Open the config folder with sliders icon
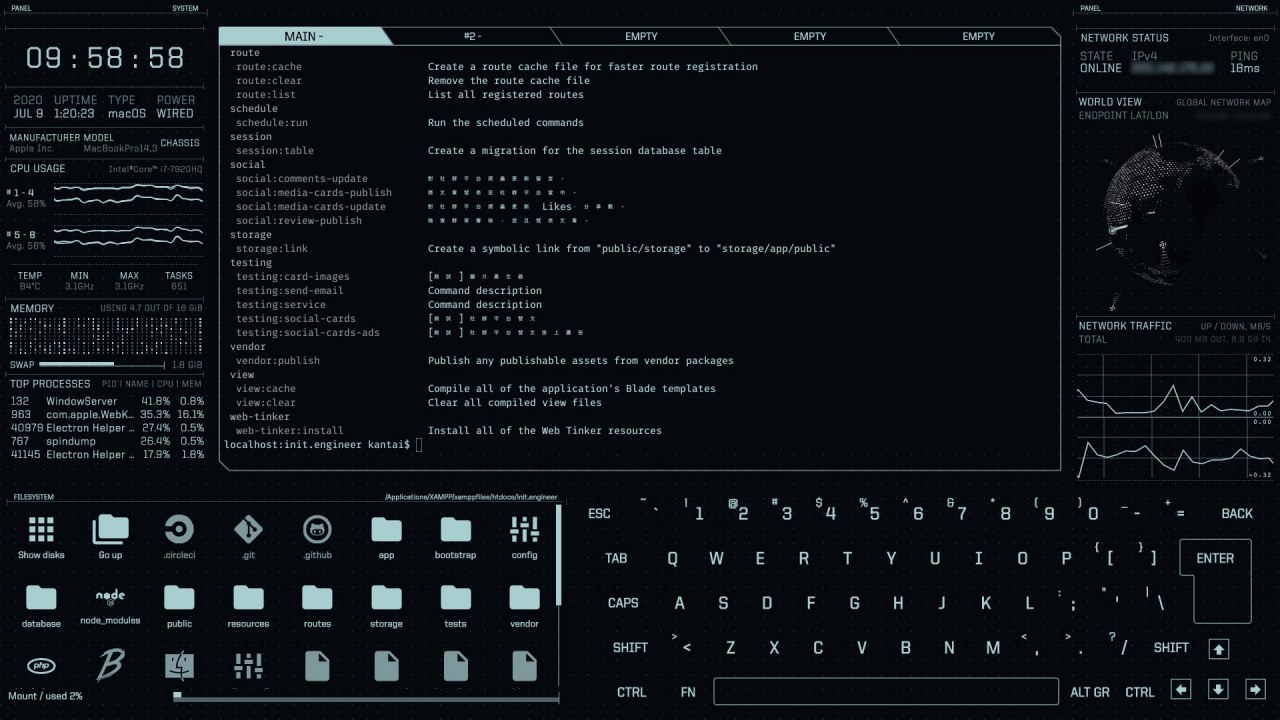The image size is (1280, 720). 524,530
